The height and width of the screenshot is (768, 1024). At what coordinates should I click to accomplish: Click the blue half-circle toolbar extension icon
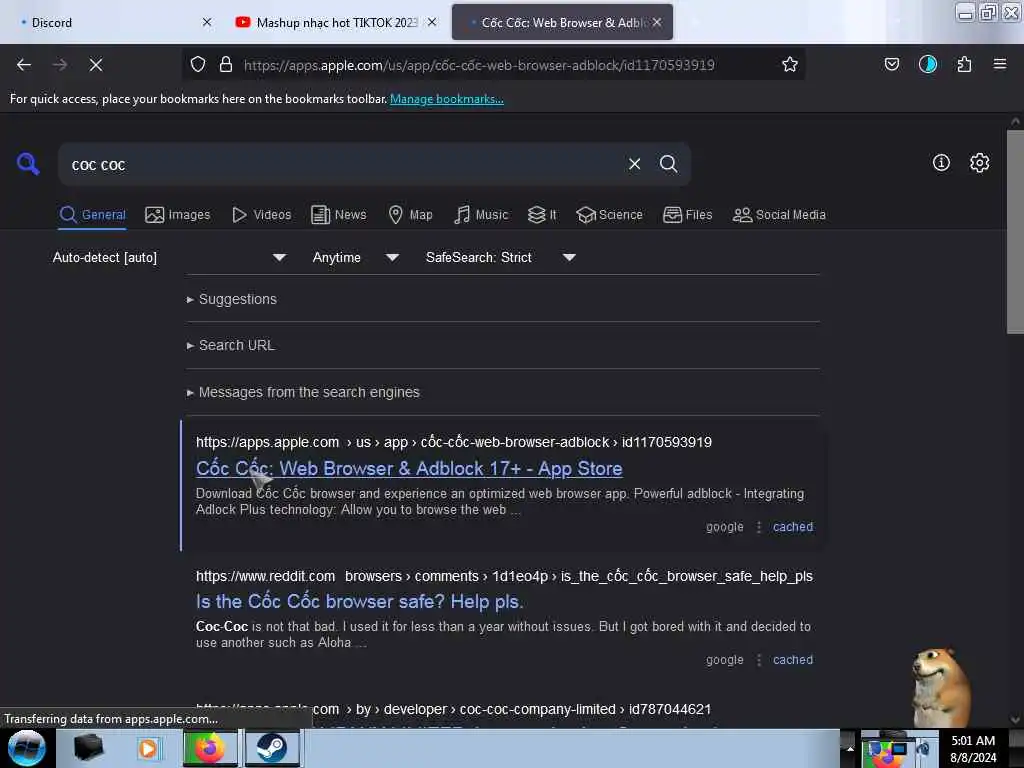pyautogui.click(x=927, y=64)
